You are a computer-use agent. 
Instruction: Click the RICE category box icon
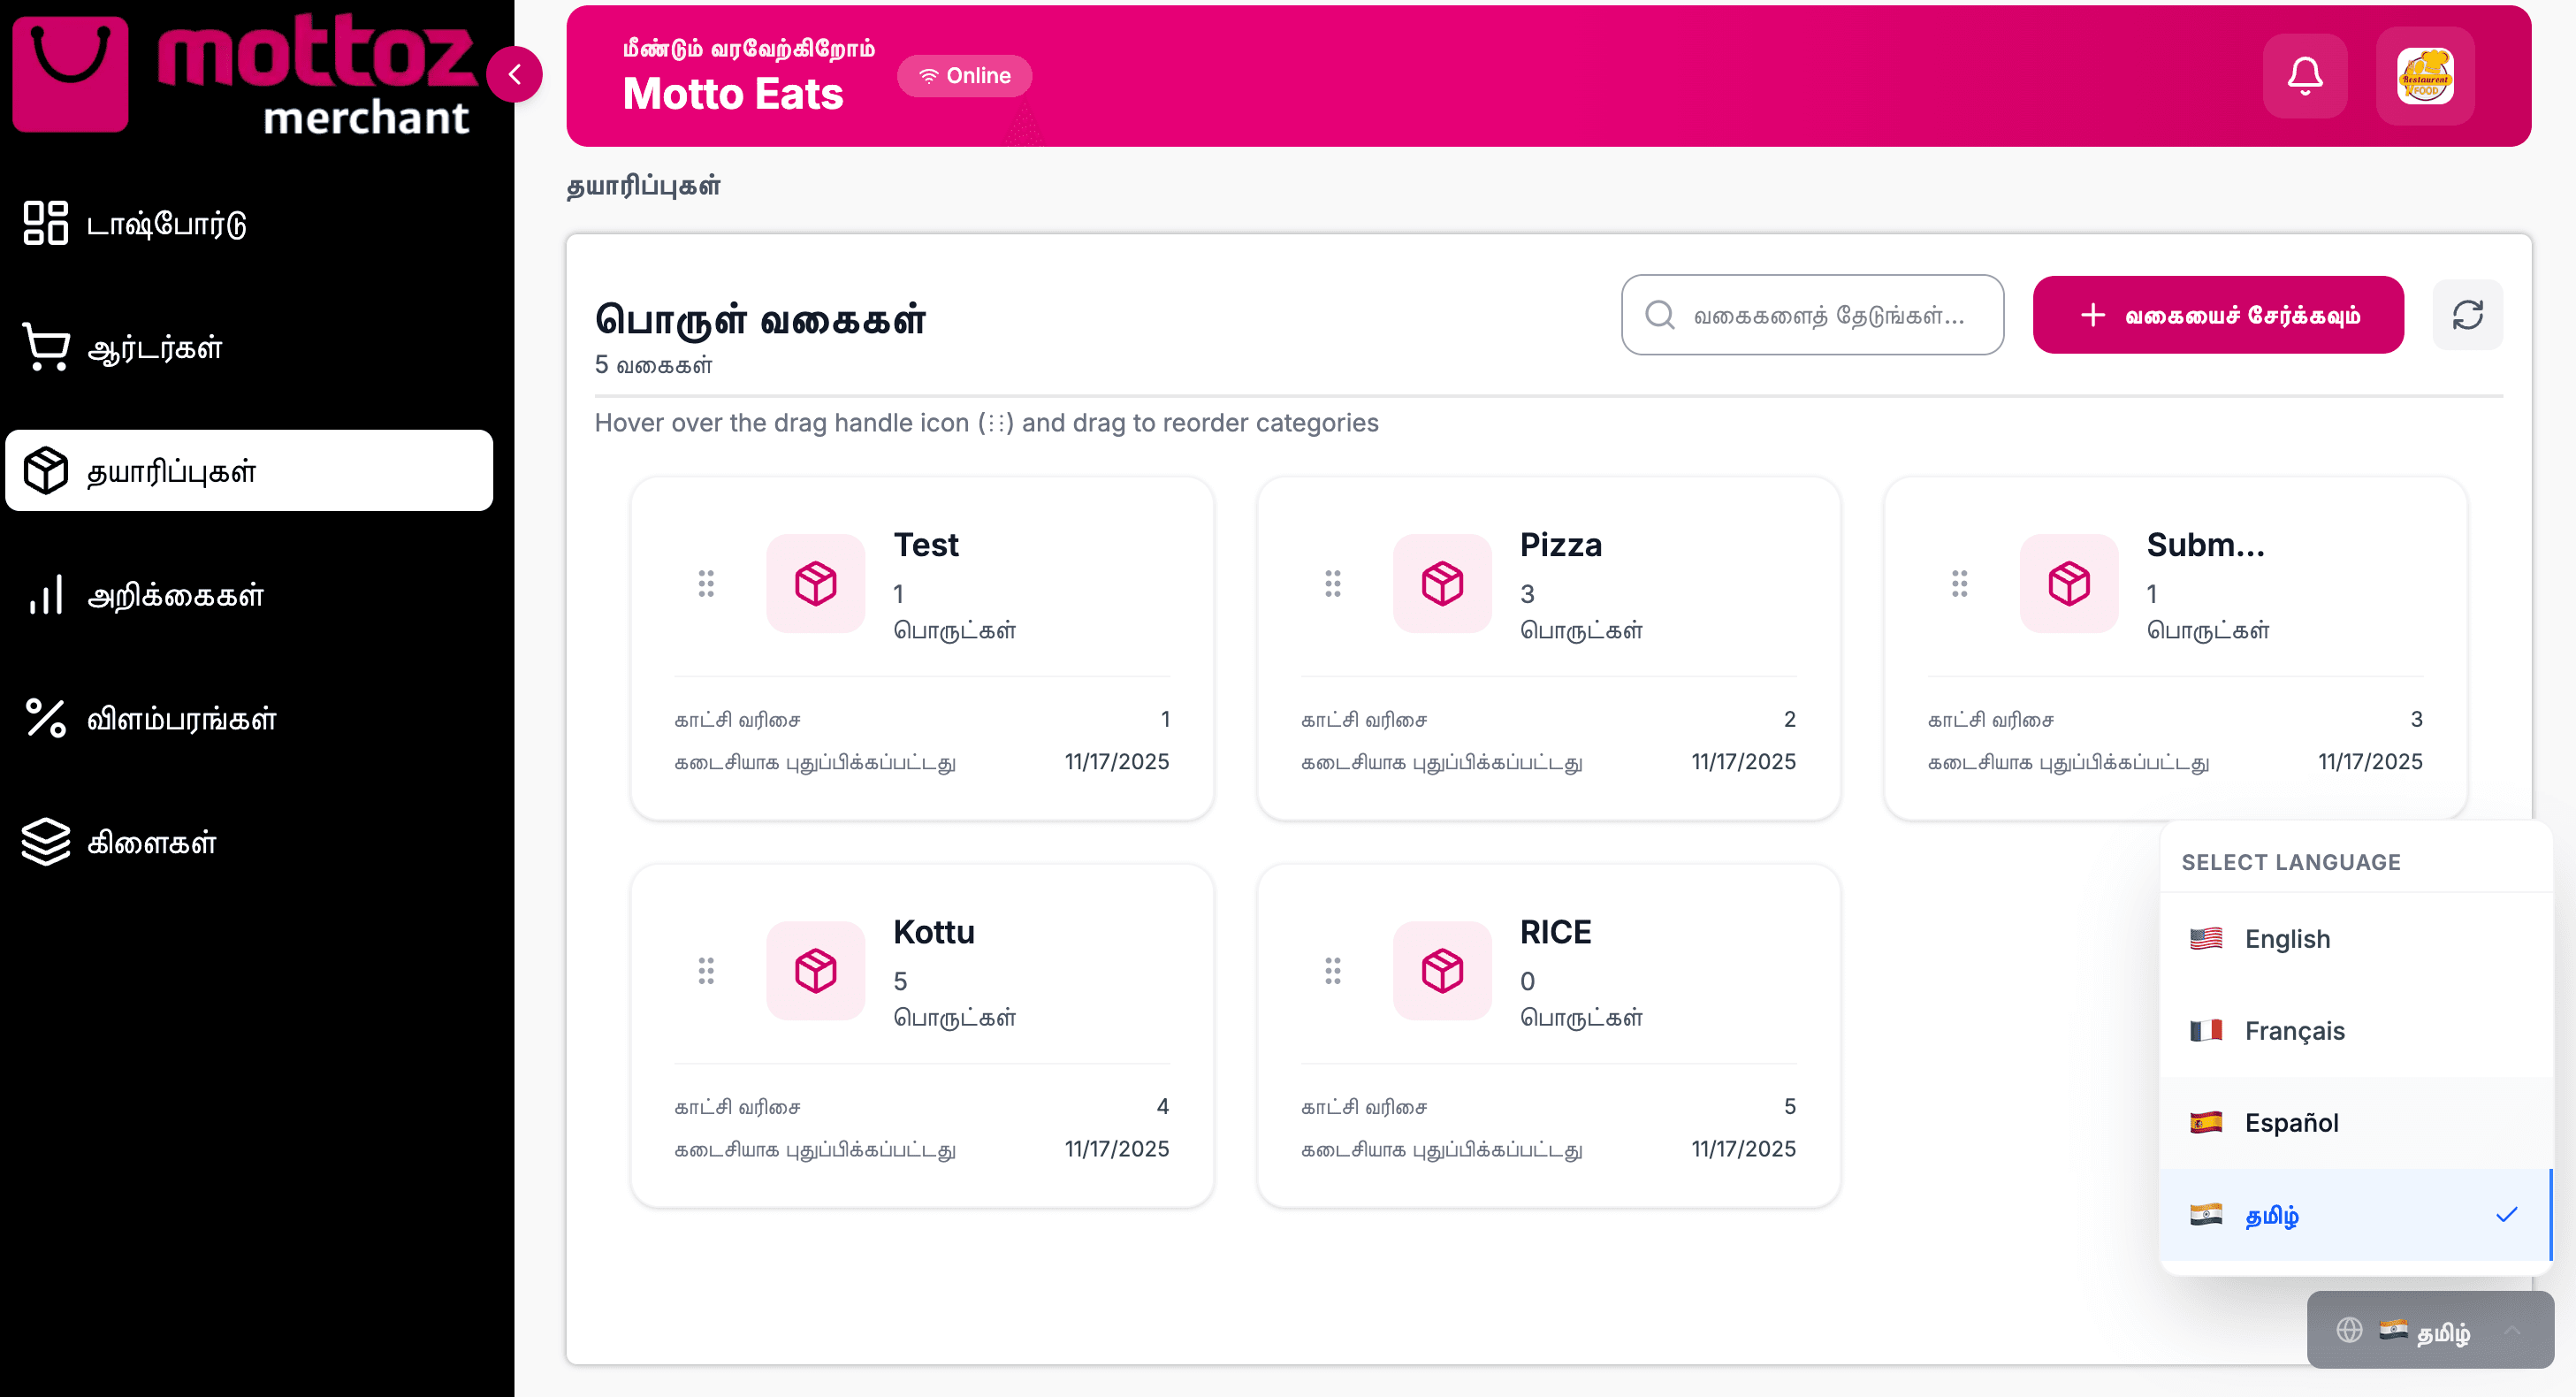[1443, 970]
